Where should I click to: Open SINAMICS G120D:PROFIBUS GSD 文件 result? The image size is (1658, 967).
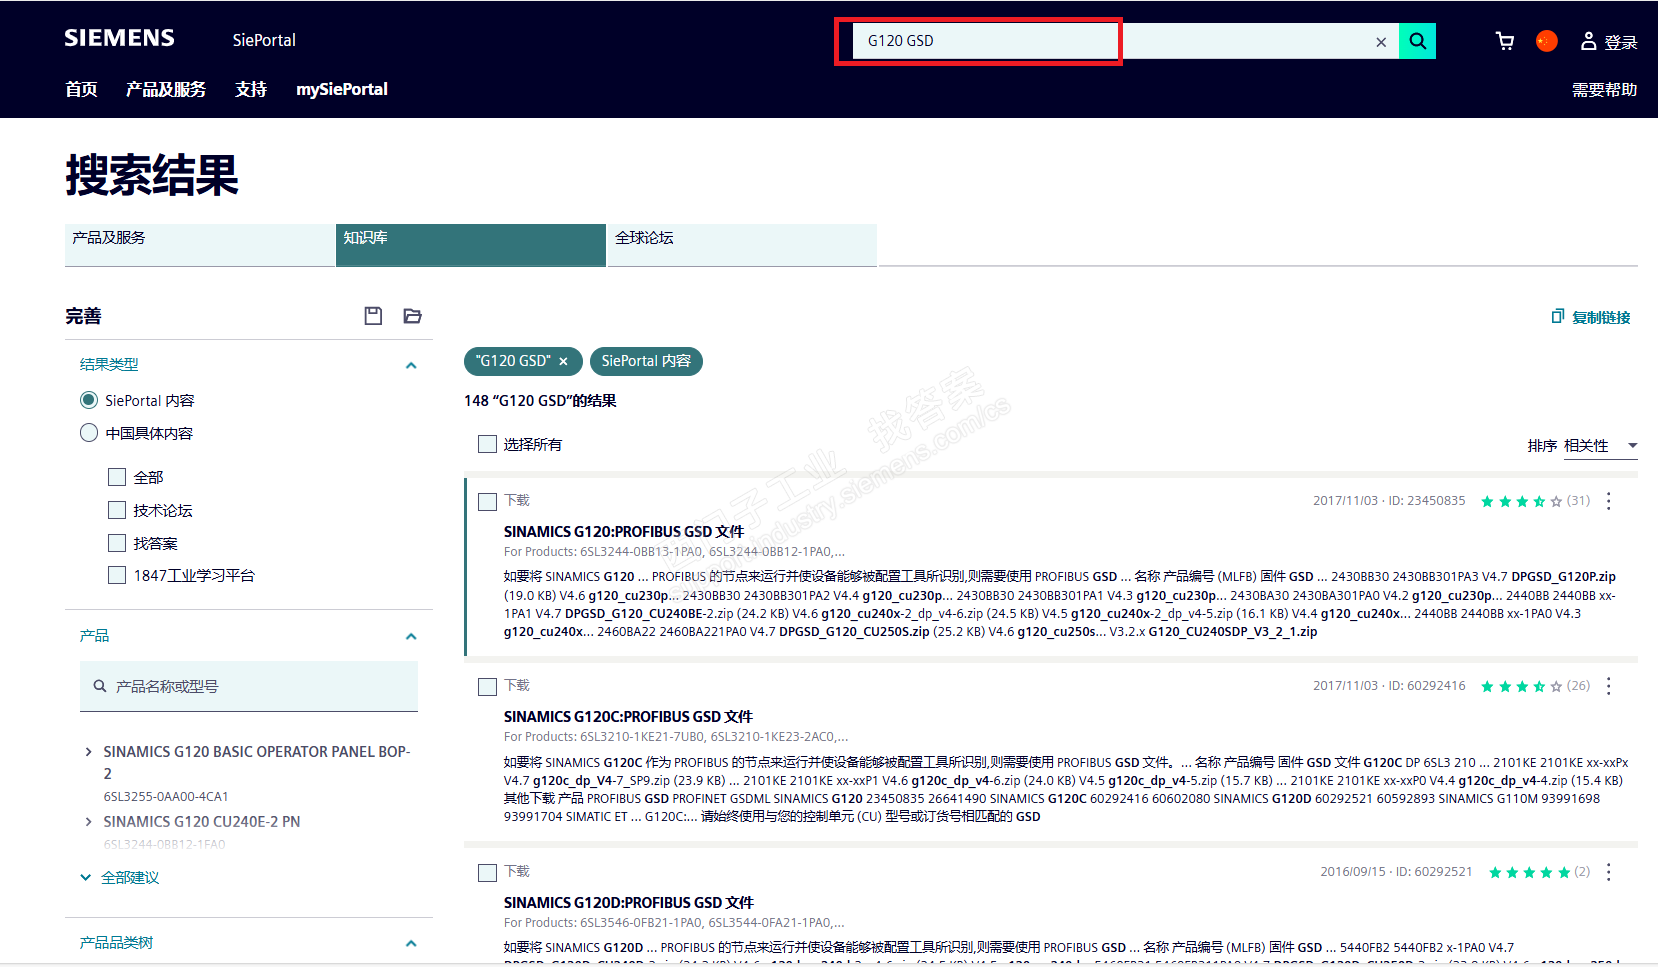pos(629,902)
